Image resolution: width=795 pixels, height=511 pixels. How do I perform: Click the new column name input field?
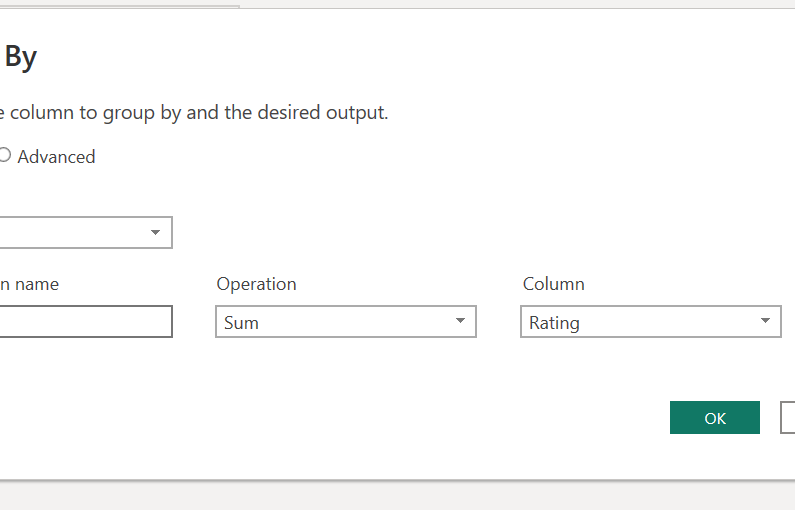(x=86, y=321)
